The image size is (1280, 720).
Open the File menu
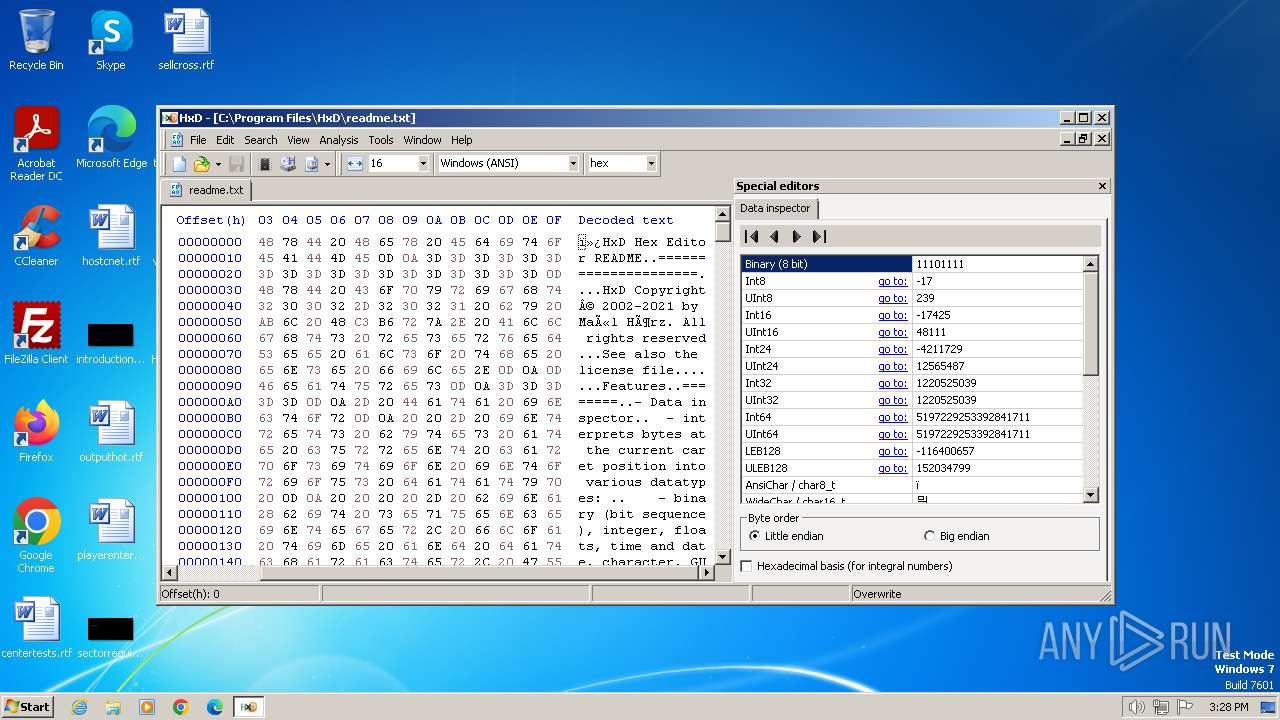click(198, 140)
